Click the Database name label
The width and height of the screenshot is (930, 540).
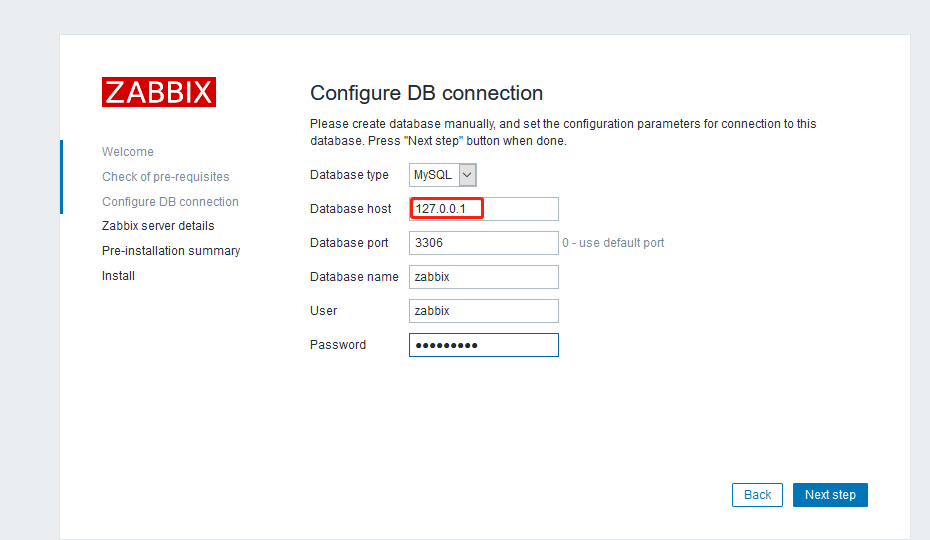pos(354,277)
